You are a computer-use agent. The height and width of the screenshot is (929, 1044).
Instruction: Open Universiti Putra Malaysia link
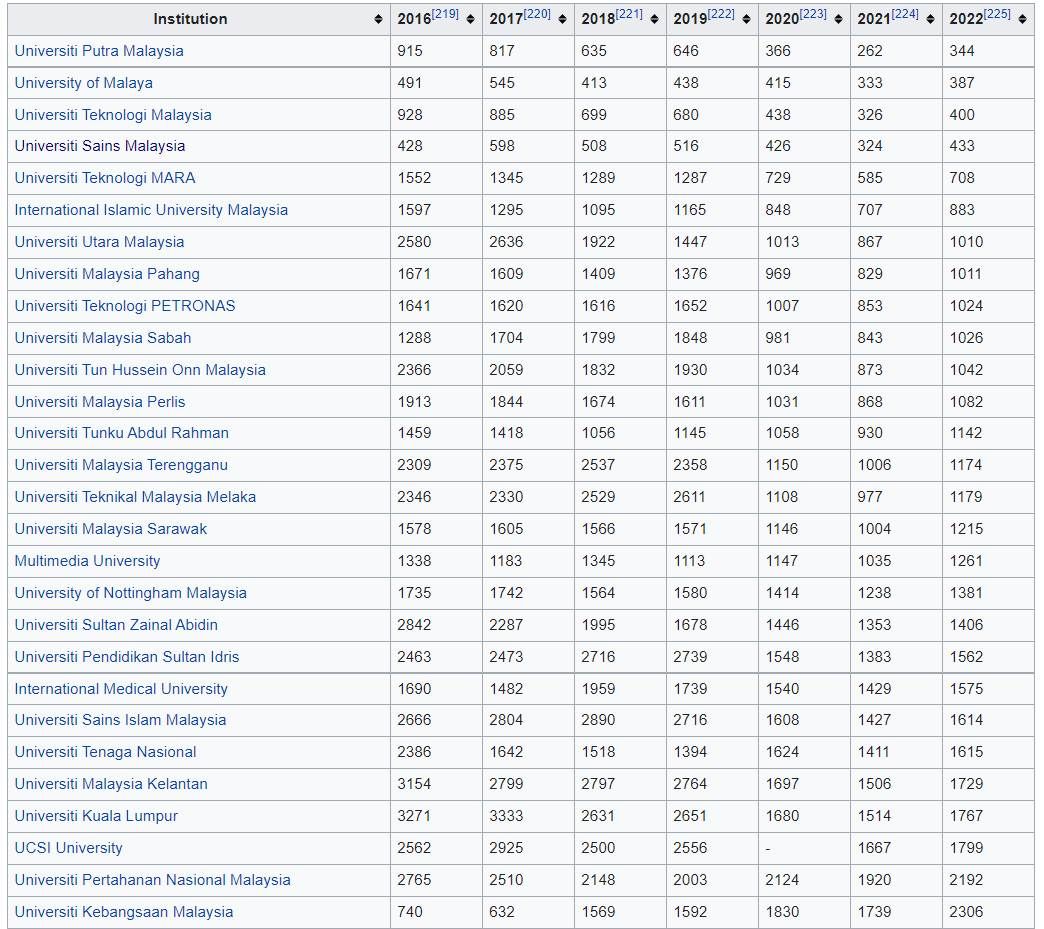click(99, 51)
